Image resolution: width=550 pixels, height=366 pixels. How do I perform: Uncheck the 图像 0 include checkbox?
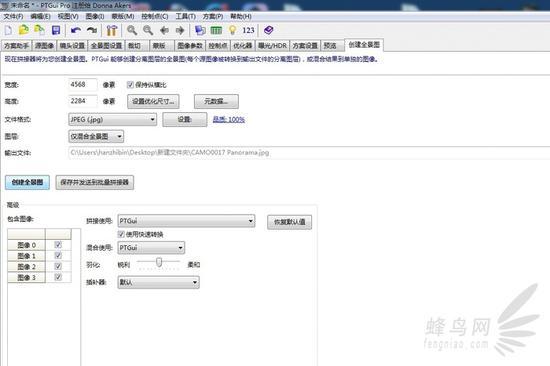click(x=58, y=245)
